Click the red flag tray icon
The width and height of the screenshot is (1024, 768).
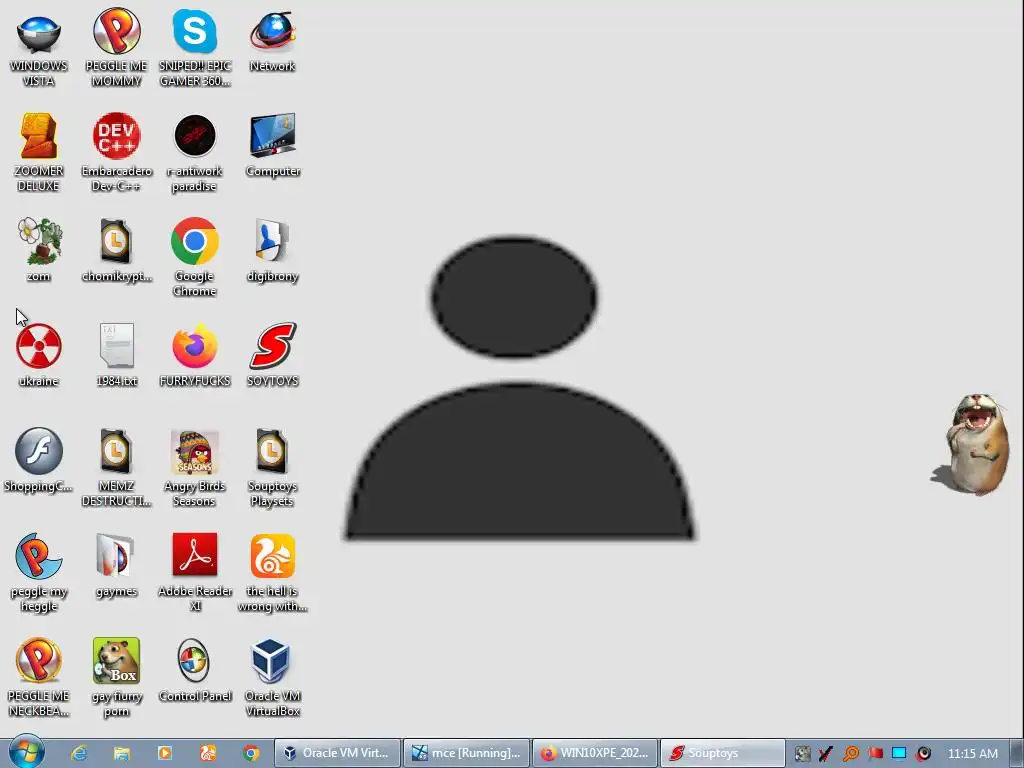tap(875, 754)
